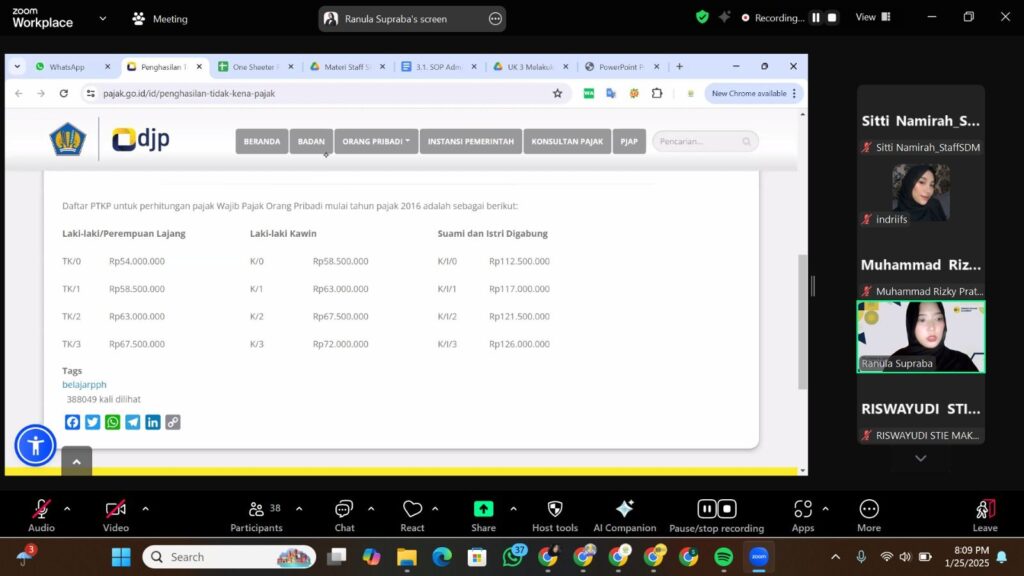The image size is (1024, 576).
Task: Click the belajarpph tag link
Action: (84, 384)
